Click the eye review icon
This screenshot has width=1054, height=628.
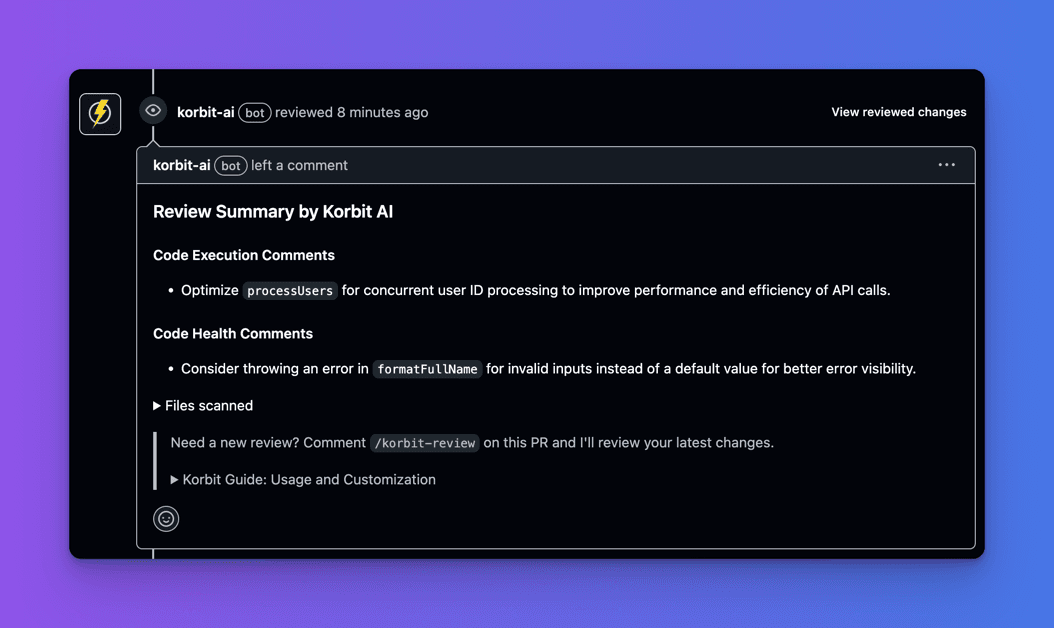(153, 110)
